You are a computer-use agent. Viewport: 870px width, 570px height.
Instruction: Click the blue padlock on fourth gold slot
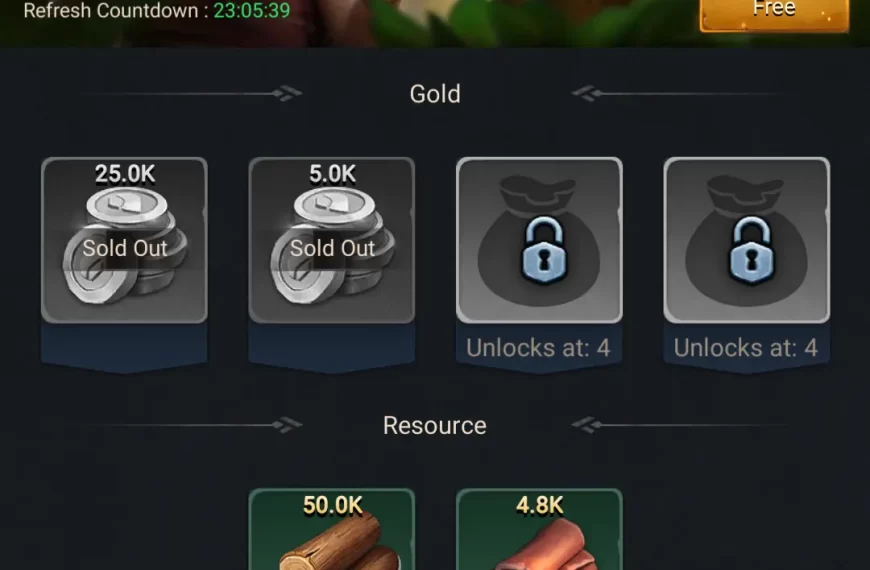pos(751,250)
